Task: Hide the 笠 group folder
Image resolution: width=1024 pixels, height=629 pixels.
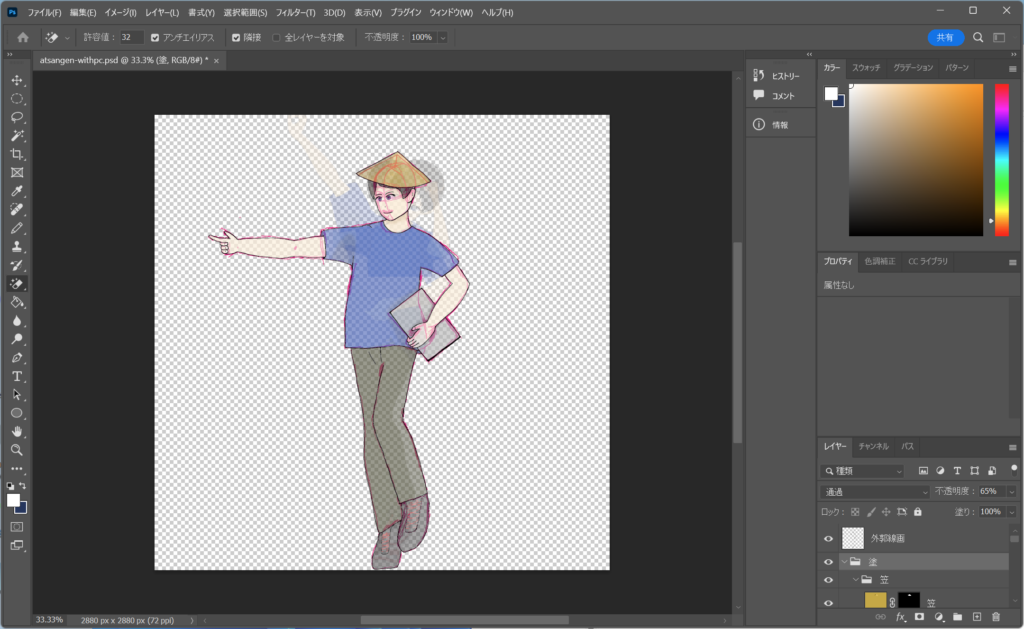Action: [828, 580]
